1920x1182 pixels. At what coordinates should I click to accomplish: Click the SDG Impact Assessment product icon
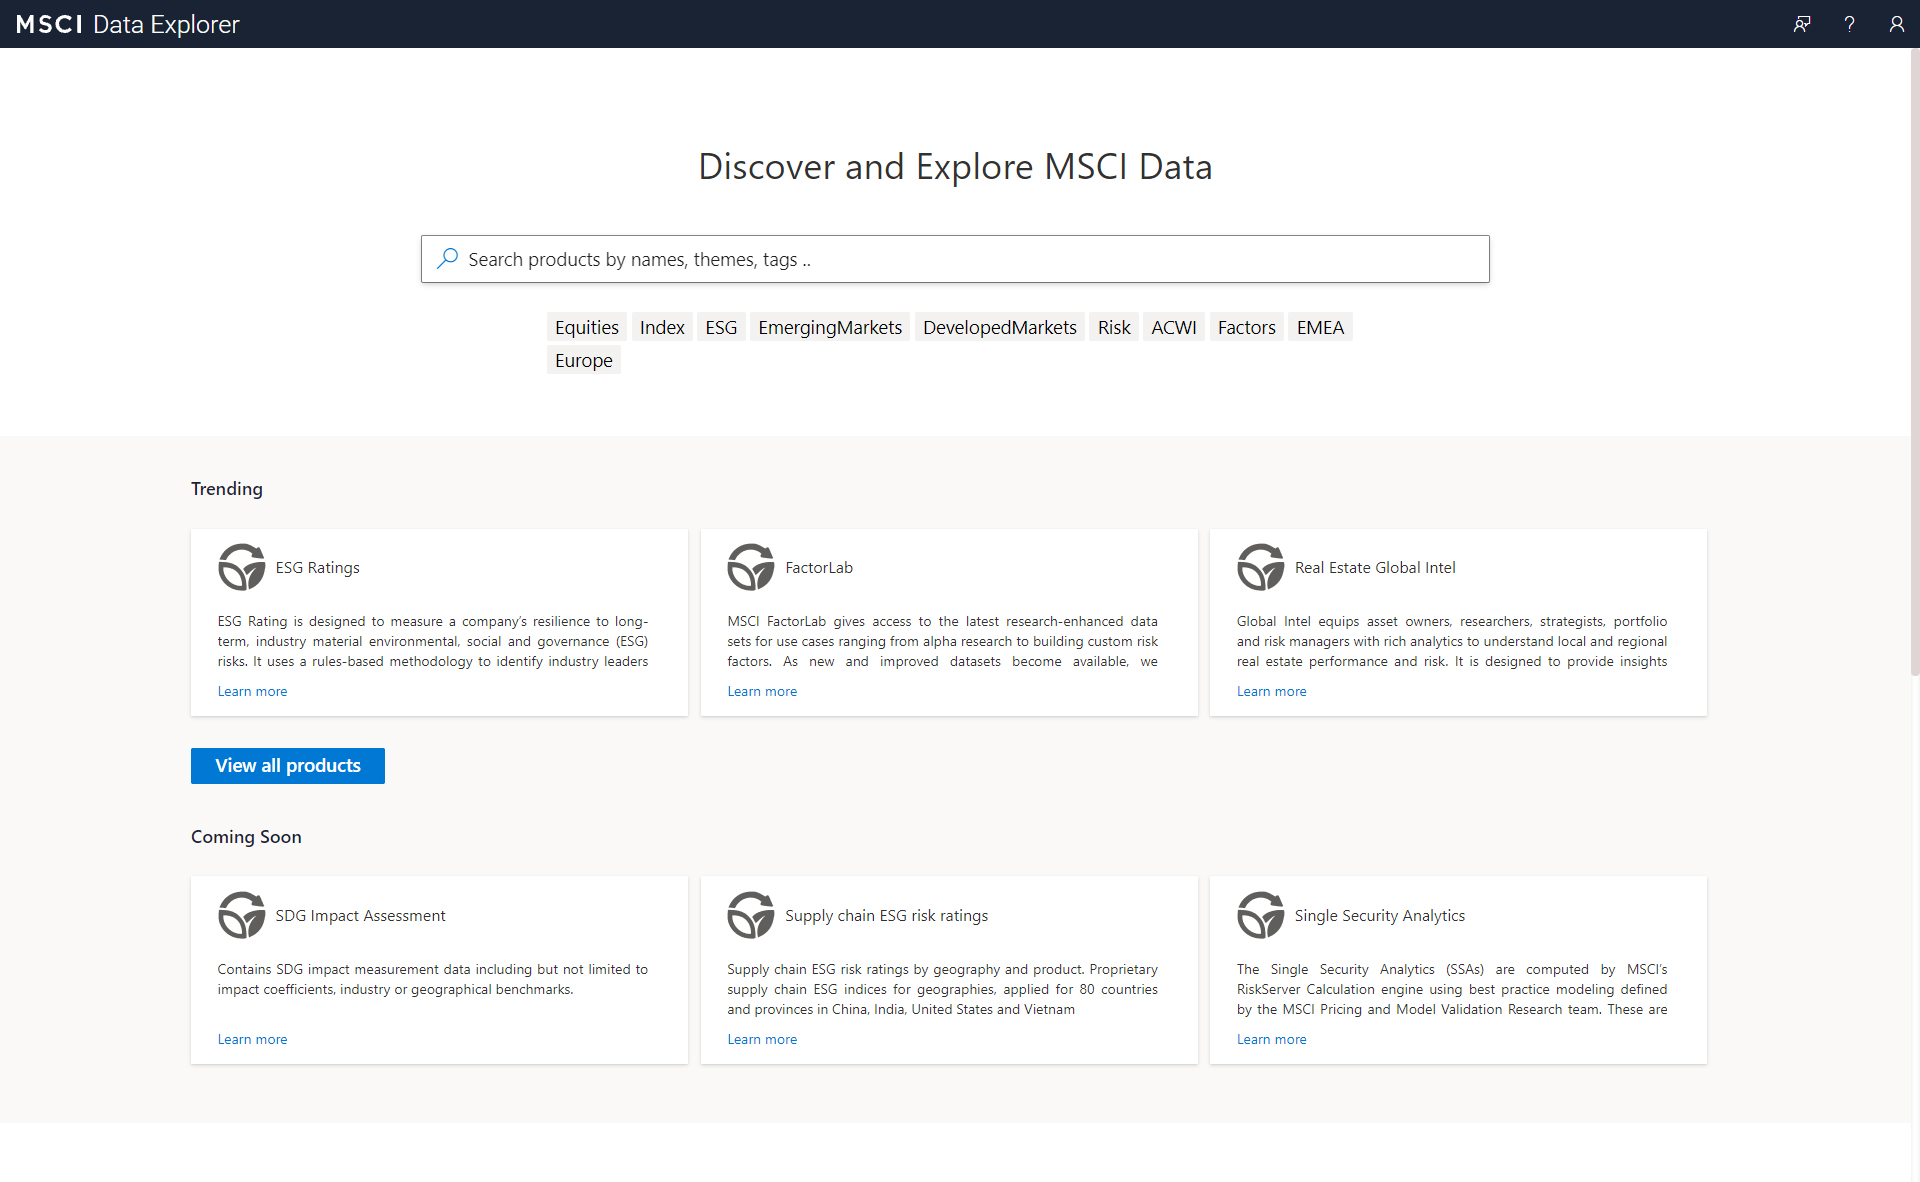[x=241, y=915]
